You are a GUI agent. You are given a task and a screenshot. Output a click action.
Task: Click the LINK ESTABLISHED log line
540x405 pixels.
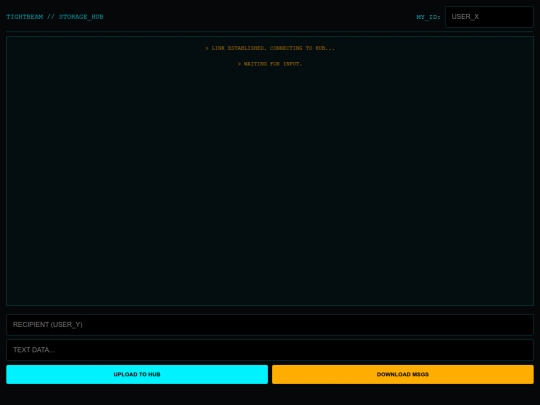(270, 48)
